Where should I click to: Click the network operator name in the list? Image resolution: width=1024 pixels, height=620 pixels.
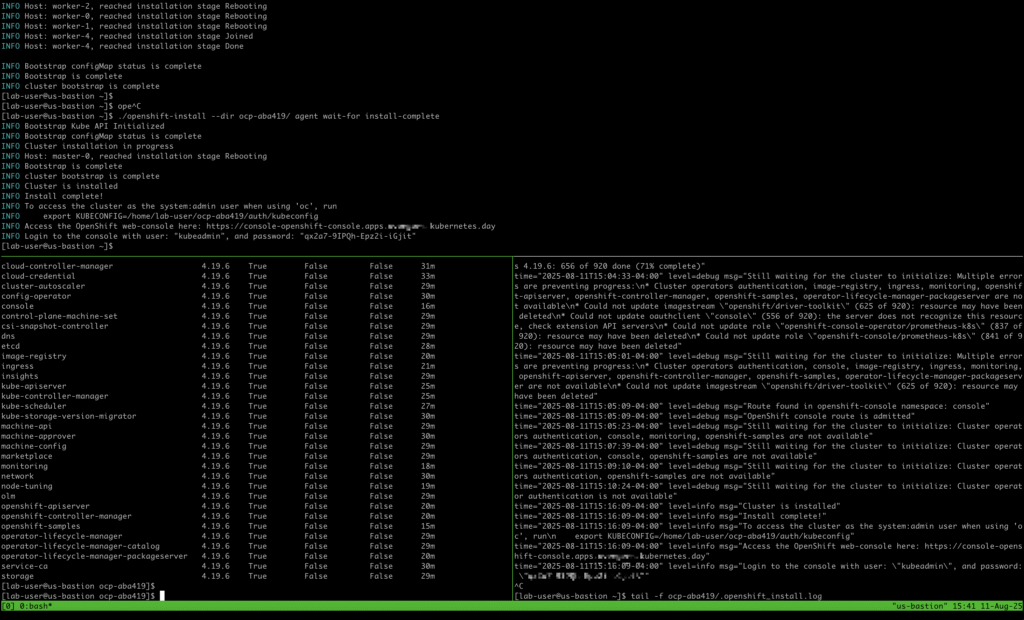point(18,476)
